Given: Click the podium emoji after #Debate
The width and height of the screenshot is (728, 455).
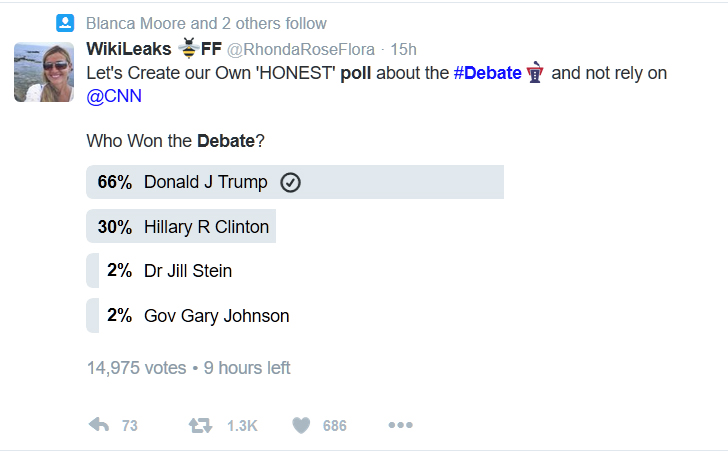Looking at the screenshot, I should point(535,72).
